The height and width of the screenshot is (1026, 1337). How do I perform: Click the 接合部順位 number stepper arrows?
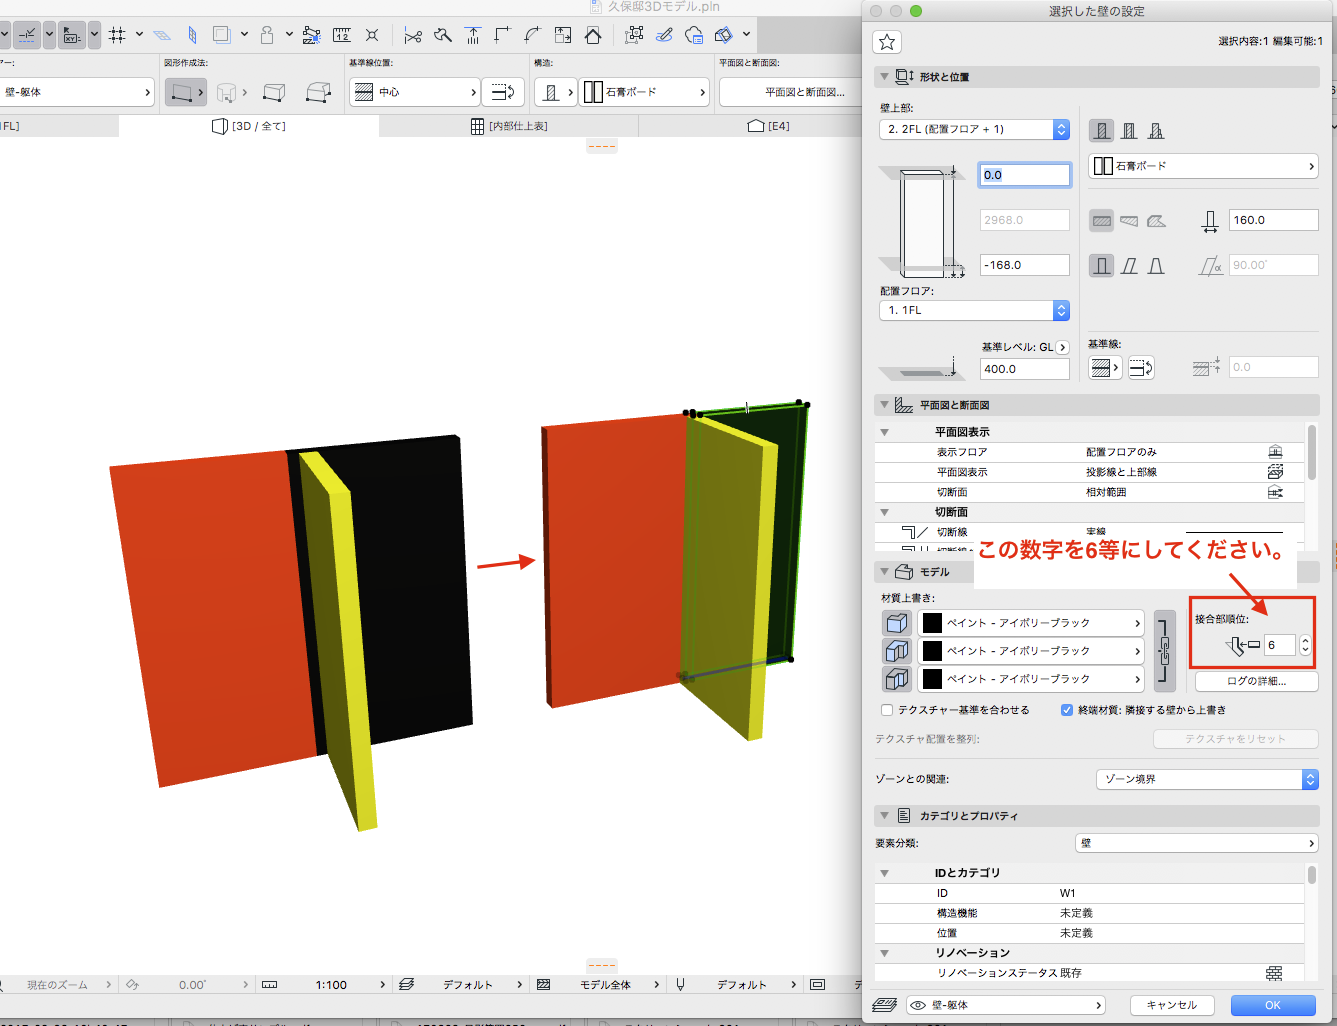(x=1305, y=646)
